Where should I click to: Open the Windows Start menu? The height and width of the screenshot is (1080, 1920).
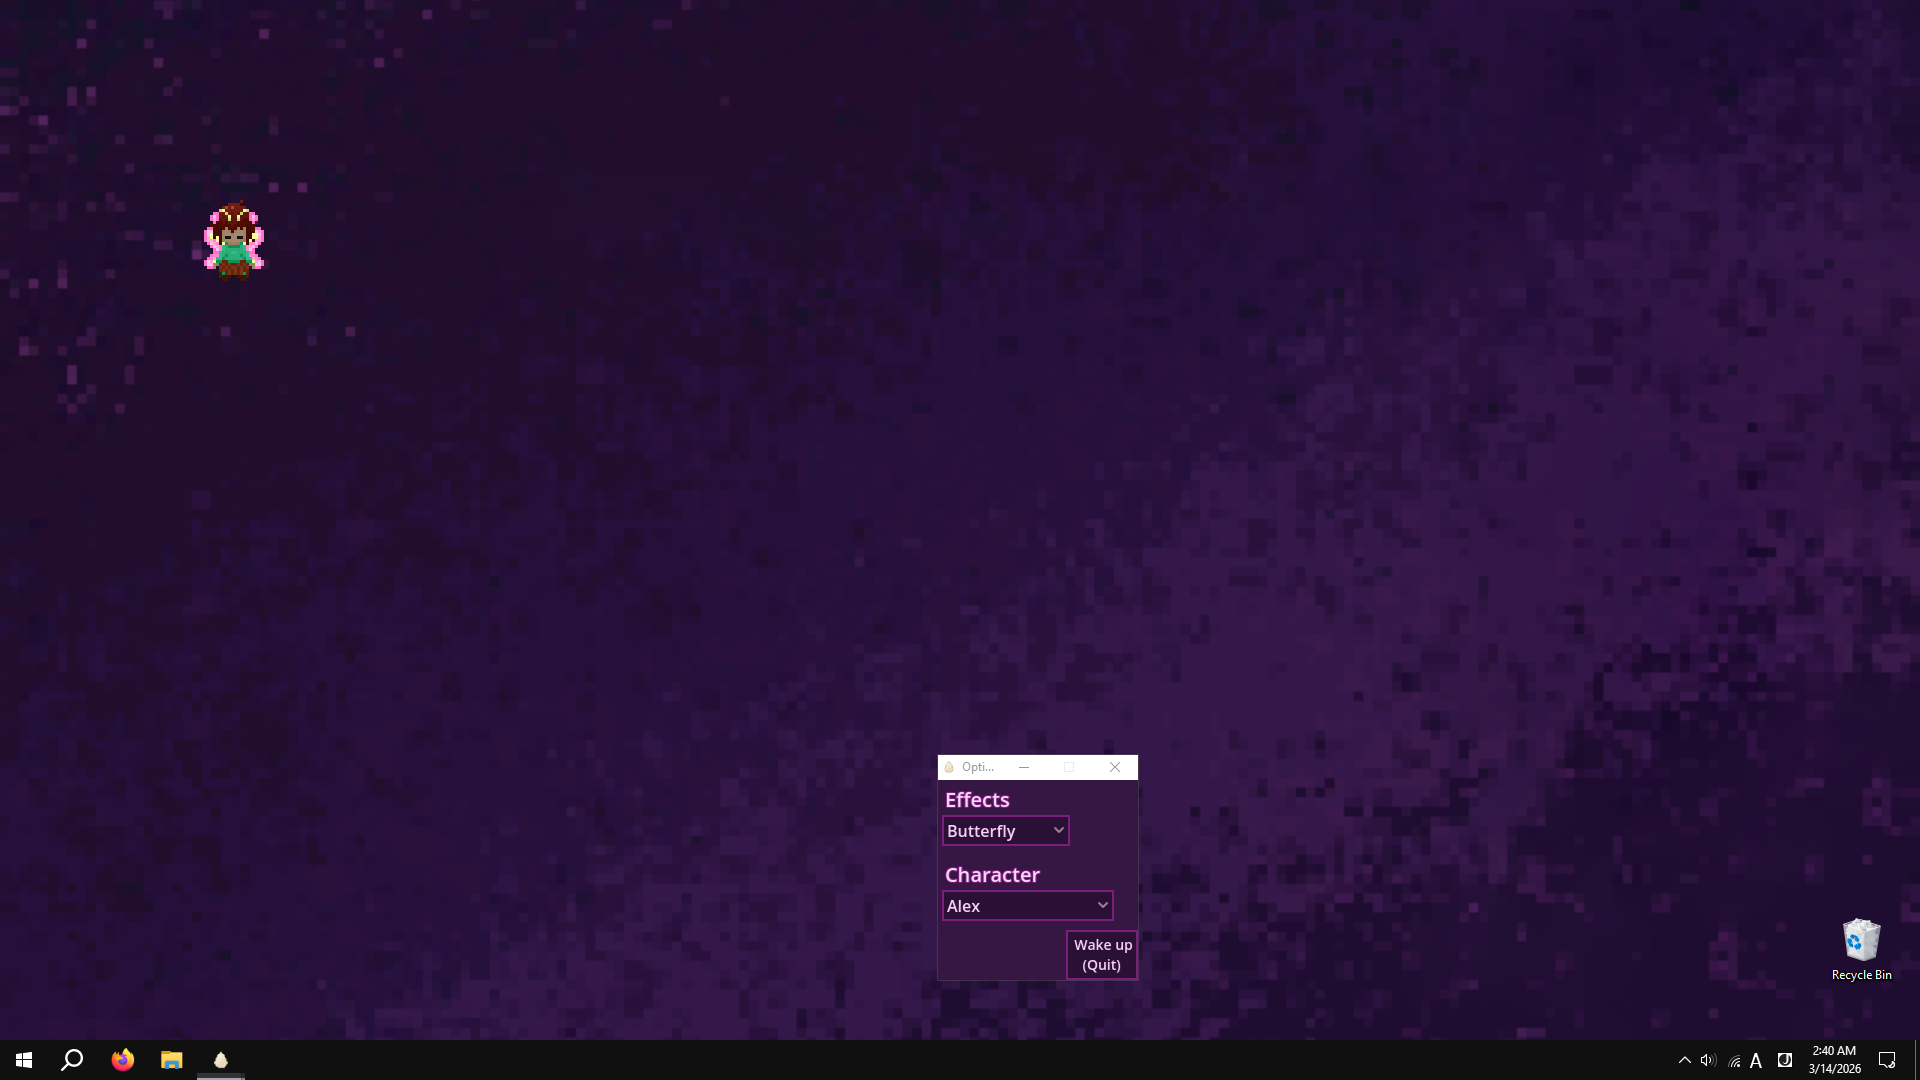click(24, 1060)
